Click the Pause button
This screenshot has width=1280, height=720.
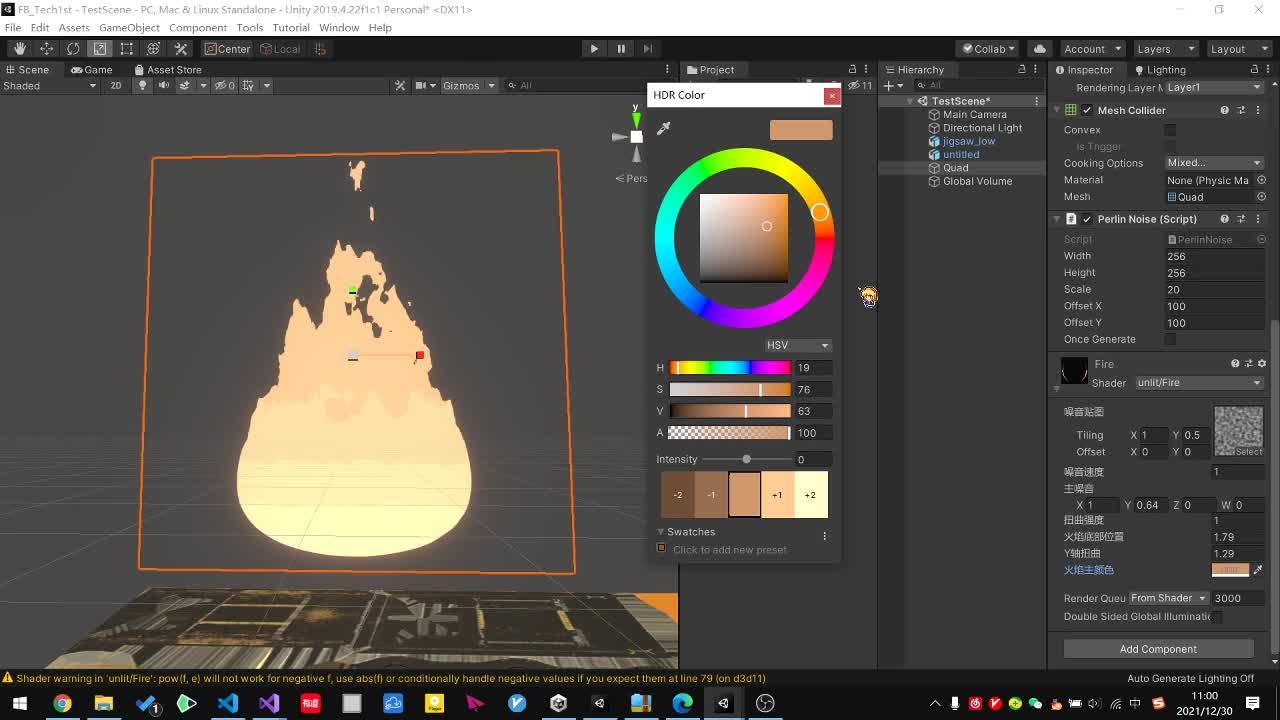point(621,49)
